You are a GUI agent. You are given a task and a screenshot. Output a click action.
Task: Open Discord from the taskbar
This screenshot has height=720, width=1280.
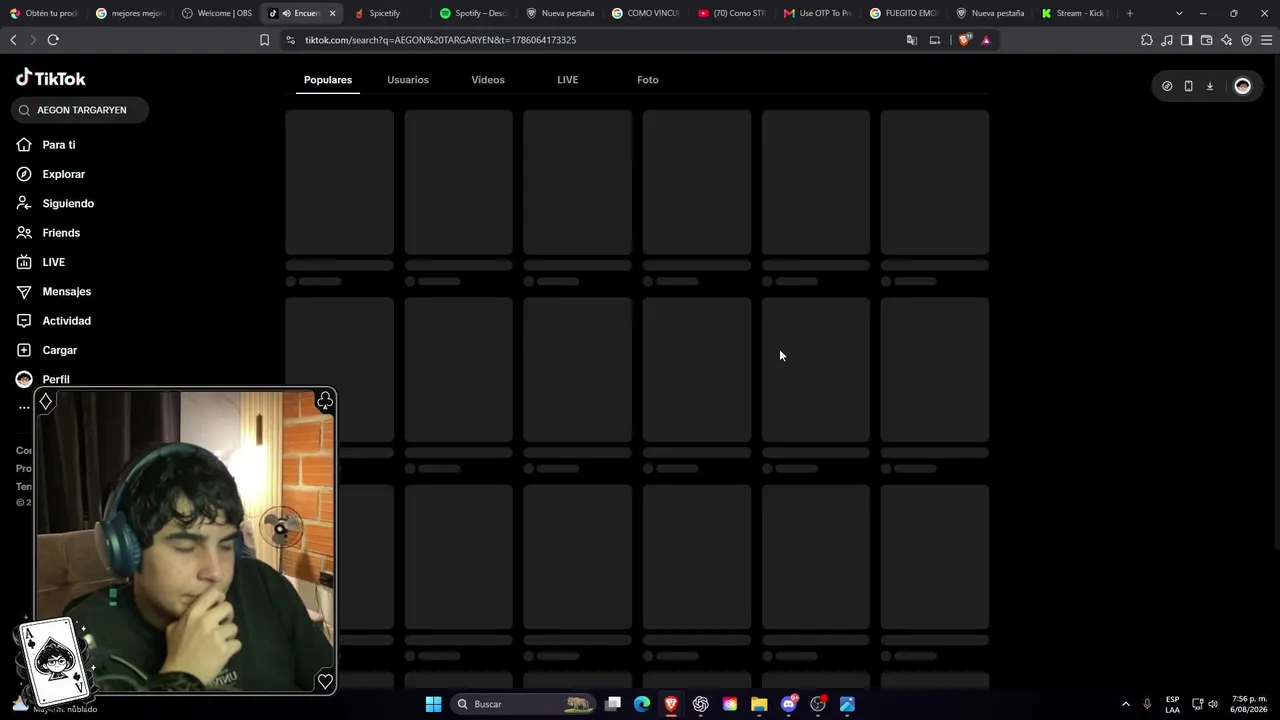tap(789, 704)
